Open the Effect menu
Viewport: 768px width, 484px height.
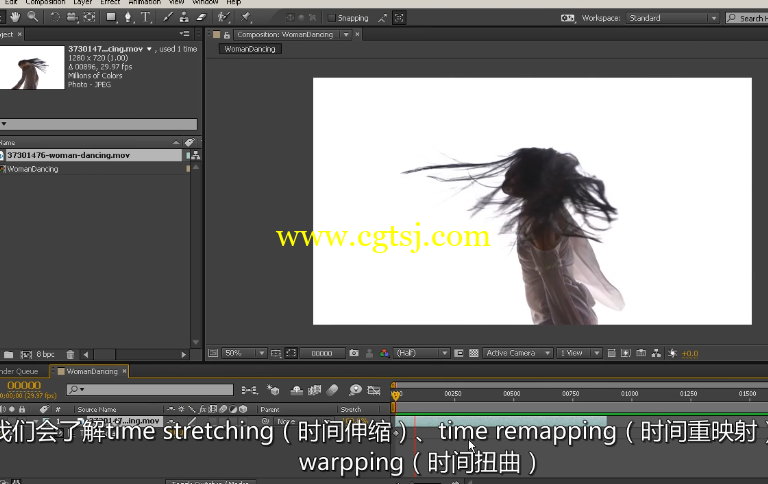110,2
